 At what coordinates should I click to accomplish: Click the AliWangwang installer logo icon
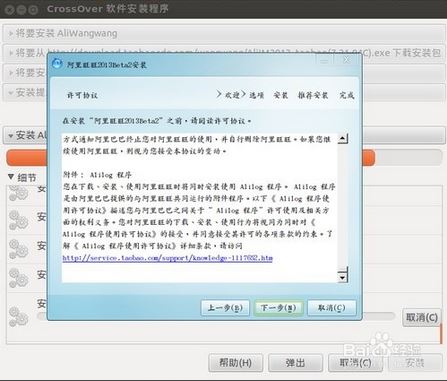pyautogui.click(x=57, y=64)
